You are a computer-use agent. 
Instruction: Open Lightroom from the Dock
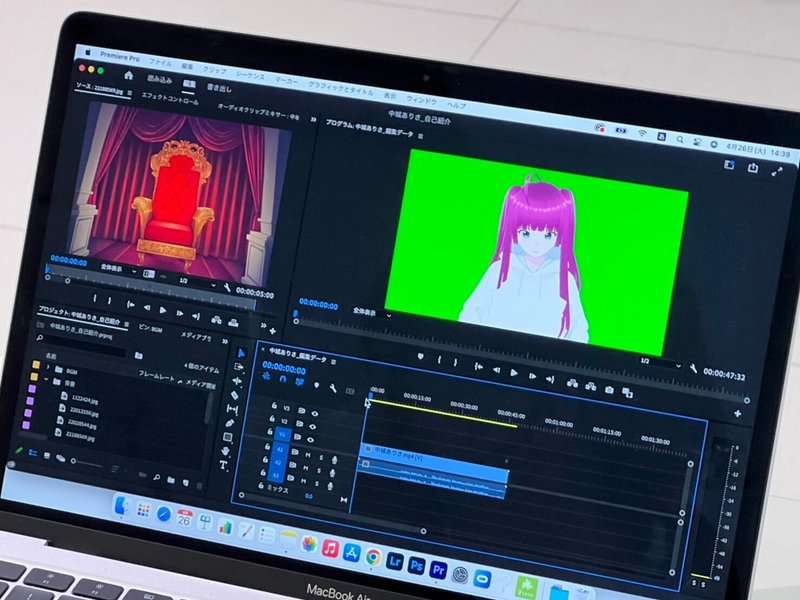pos(395,561)
